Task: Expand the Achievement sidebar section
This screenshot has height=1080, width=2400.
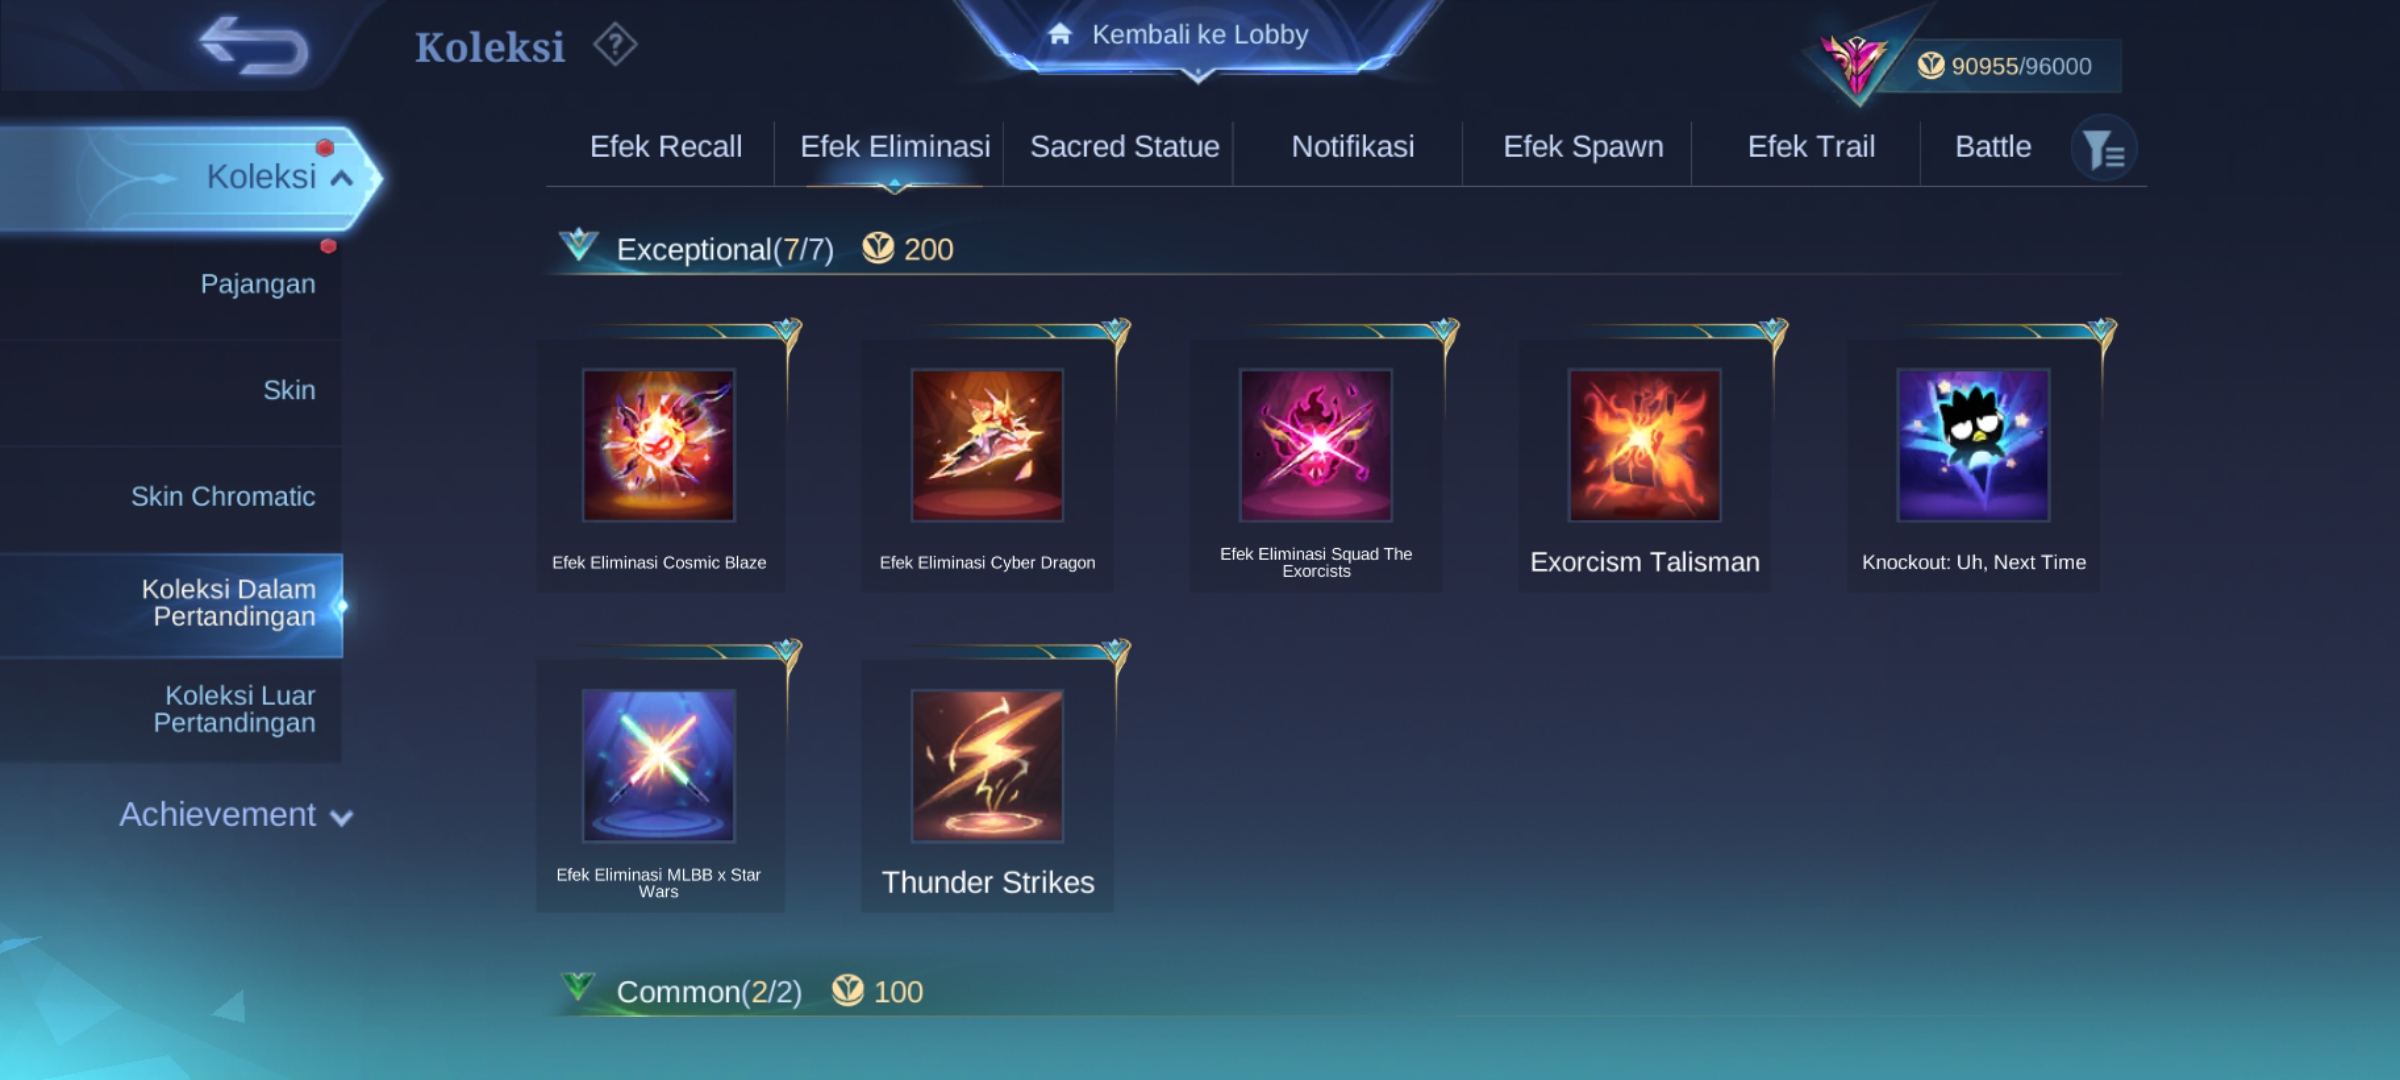Action: (x=236, y=815)
